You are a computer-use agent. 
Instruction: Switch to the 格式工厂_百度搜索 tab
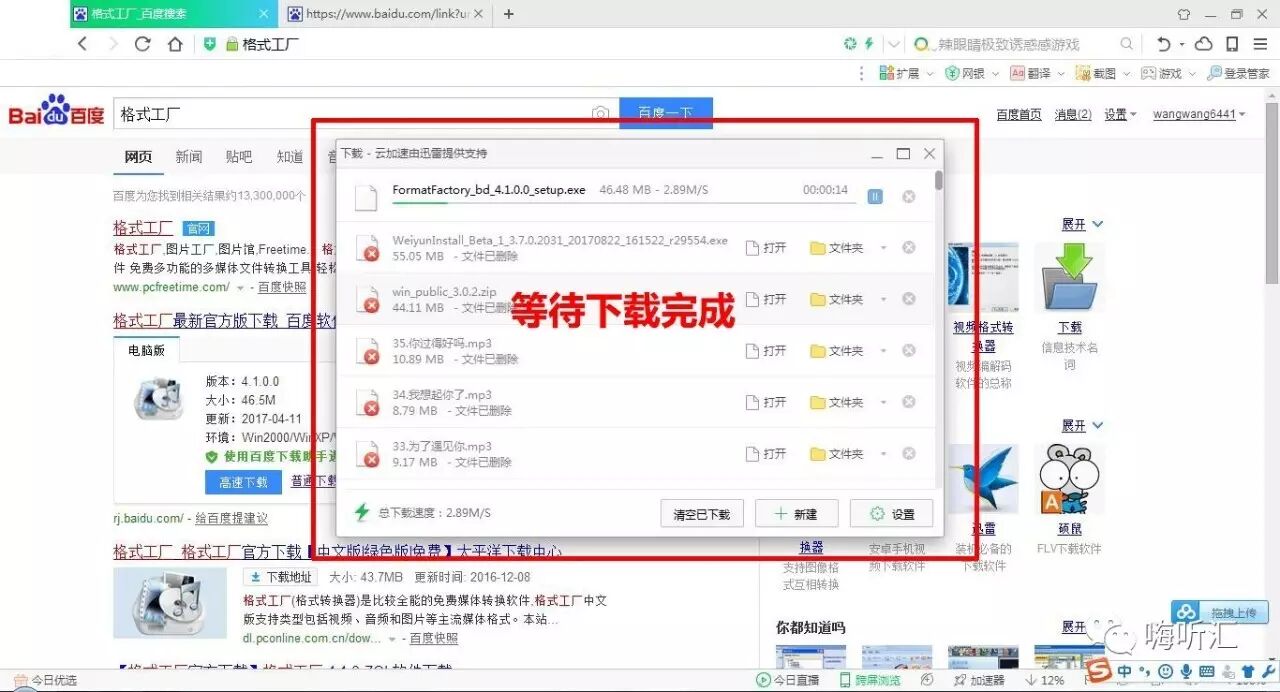point(172,14)
